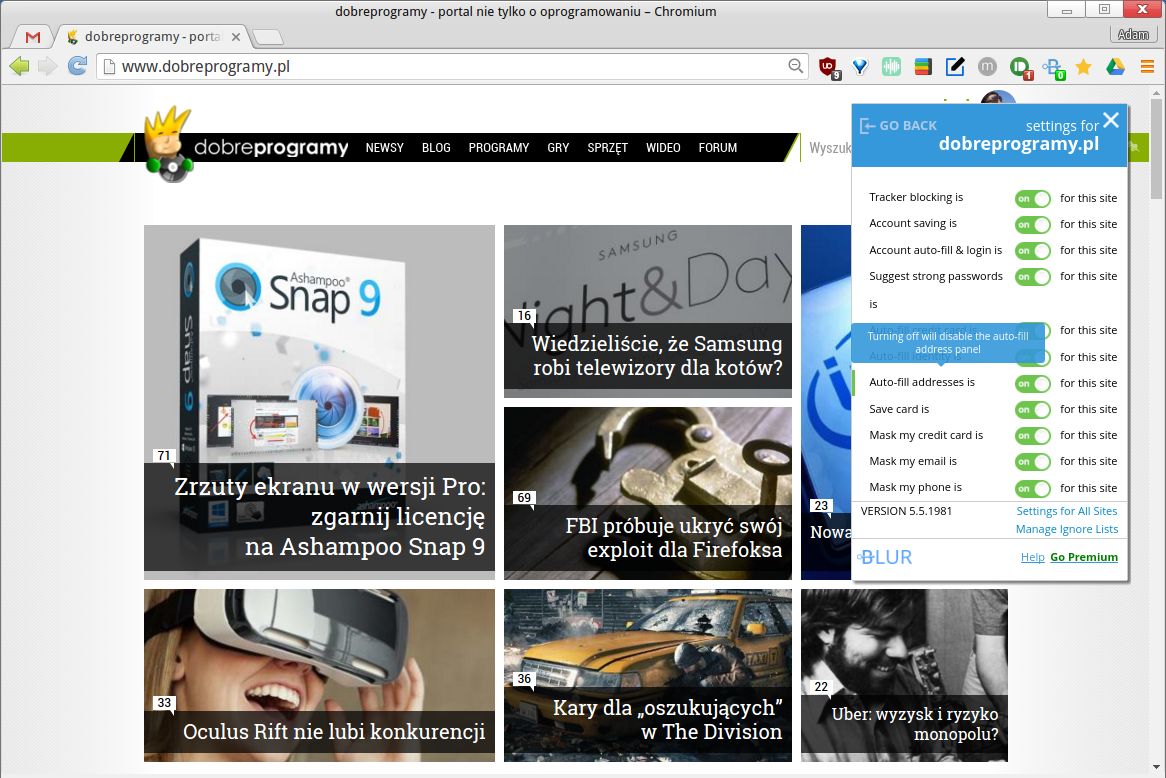Click the Blur extension toolbar icon

pos(1053,68)
